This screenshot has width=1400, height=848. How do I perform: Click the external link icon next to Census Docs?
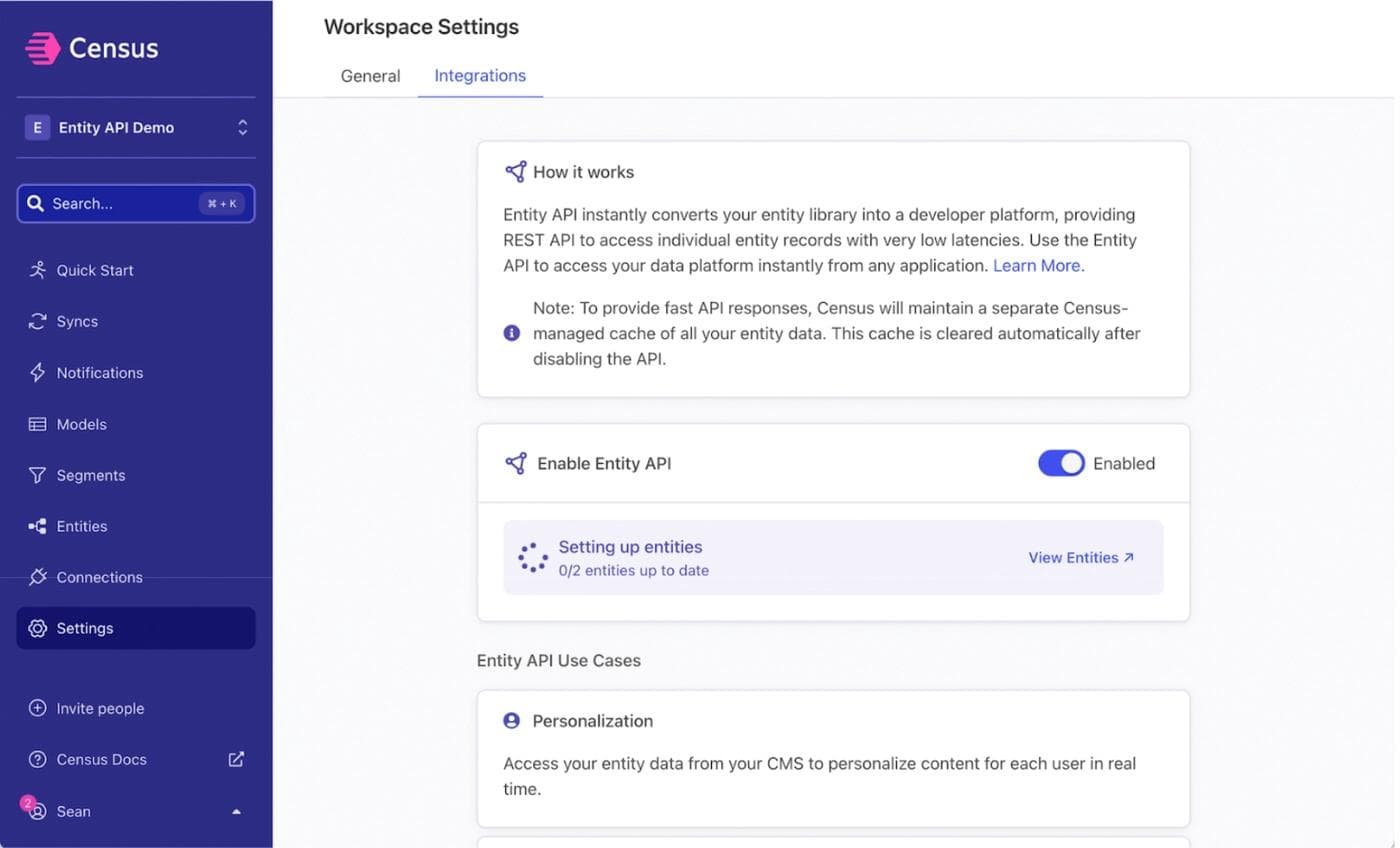tap(235, 759)
